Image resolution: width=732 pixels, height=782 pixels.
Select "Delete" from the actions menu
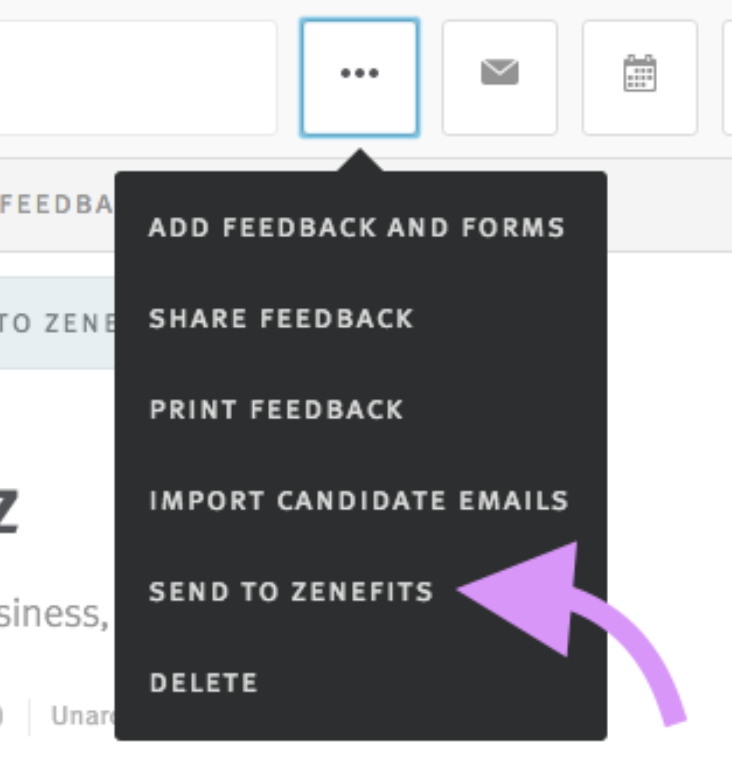point(203,683)
